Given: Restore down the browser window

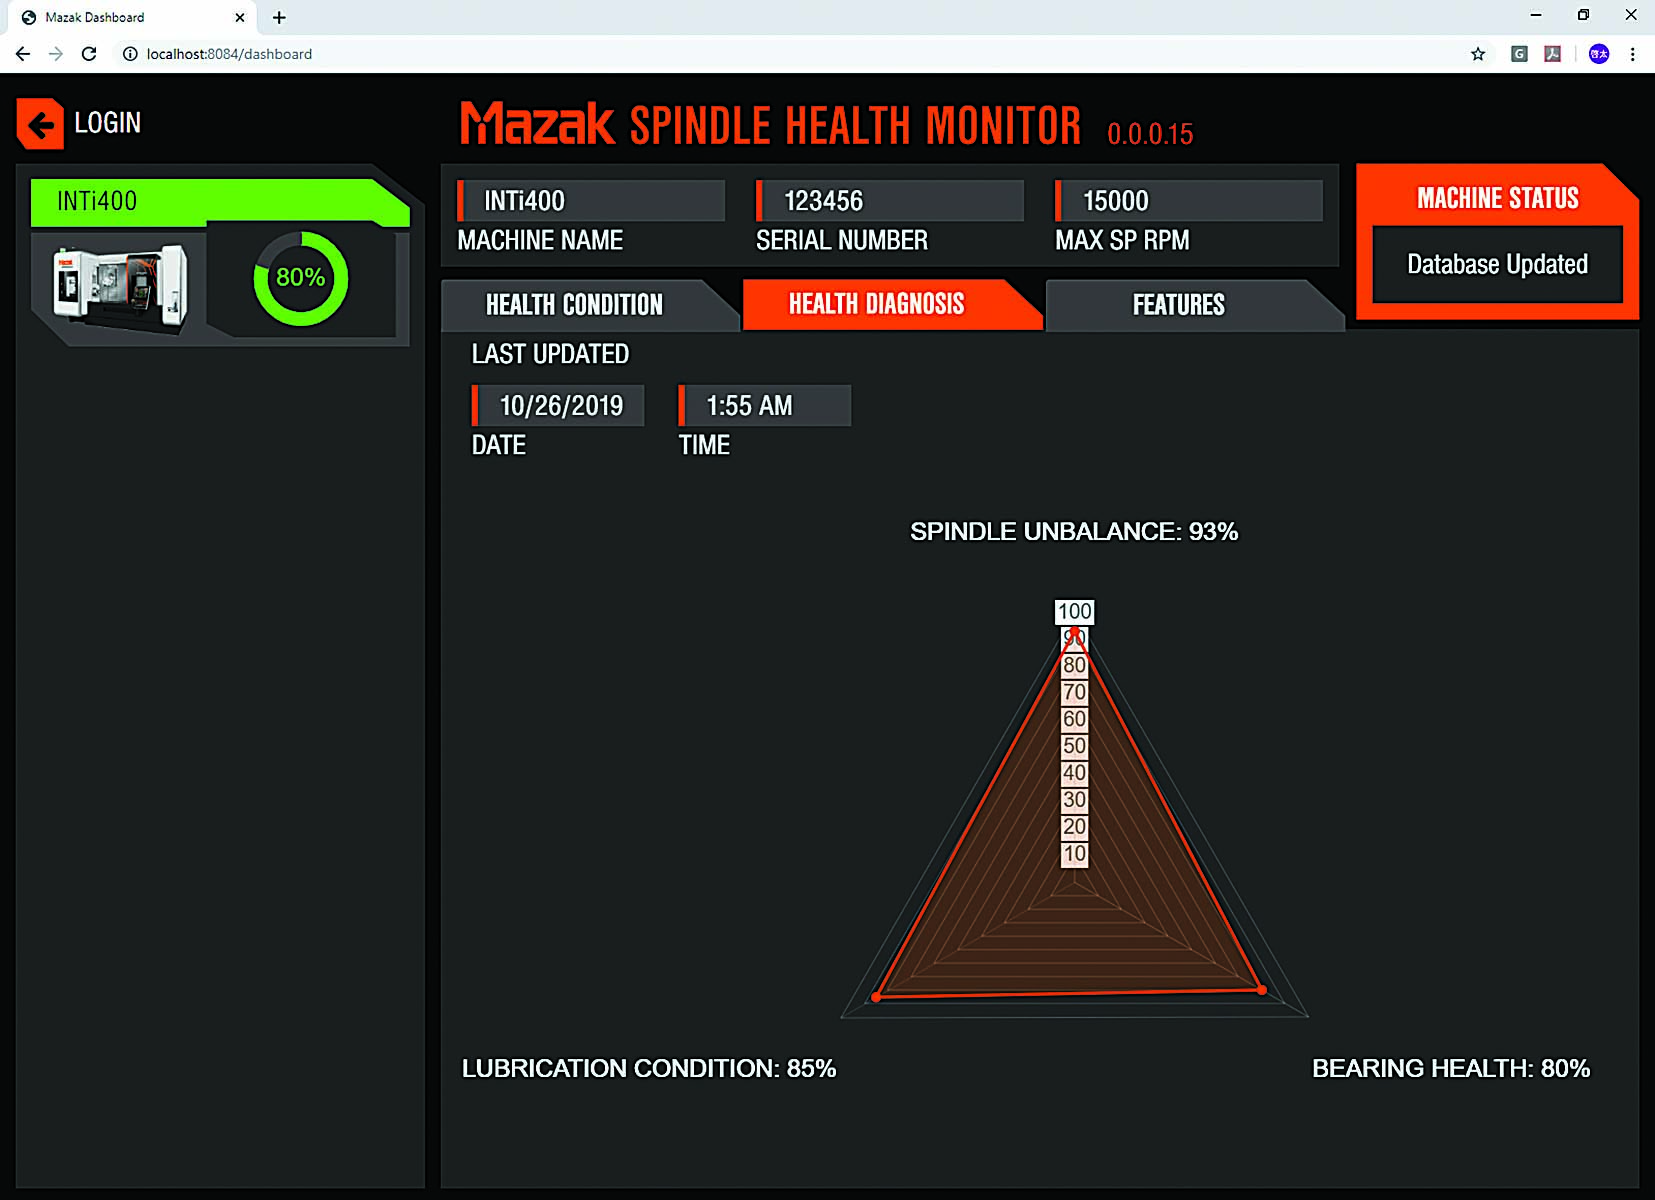Looking at the screenshot, I should coord(1583,15).
